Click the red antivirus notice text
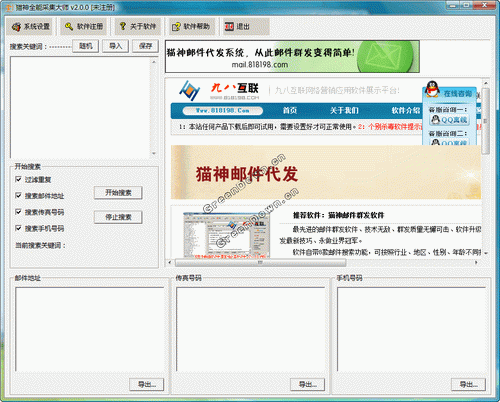 tap(391, 127)
